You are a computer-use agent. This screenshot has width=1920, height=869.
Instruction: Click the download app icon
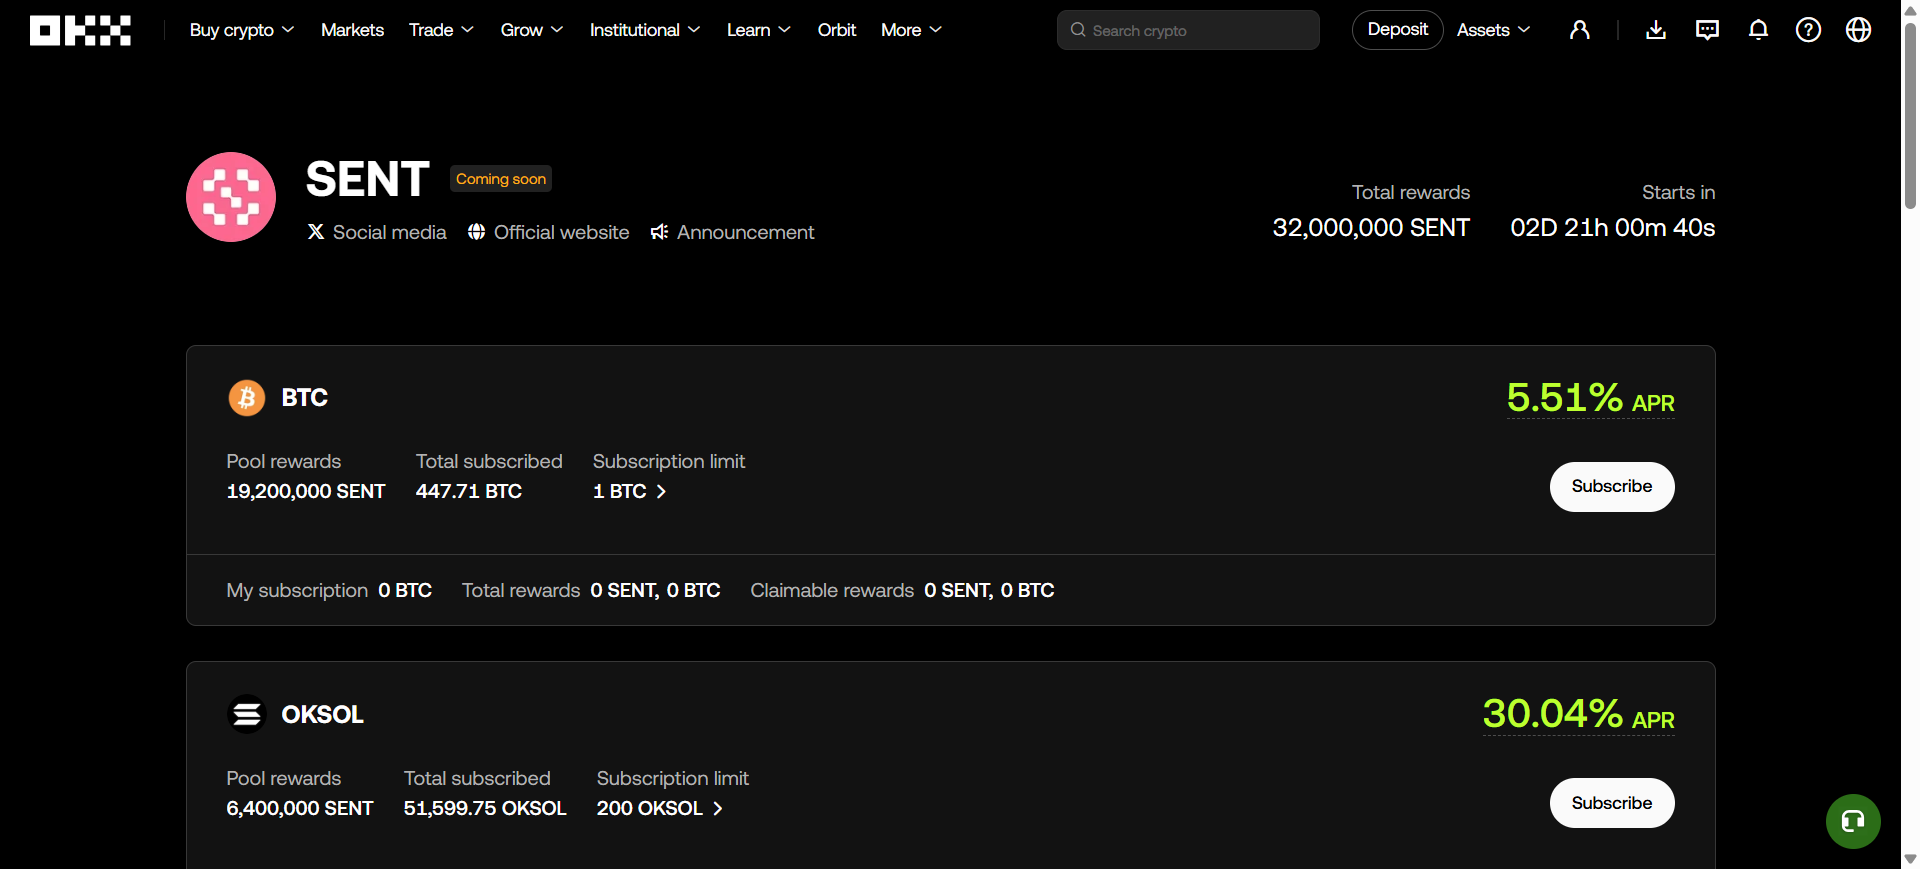1656,30
